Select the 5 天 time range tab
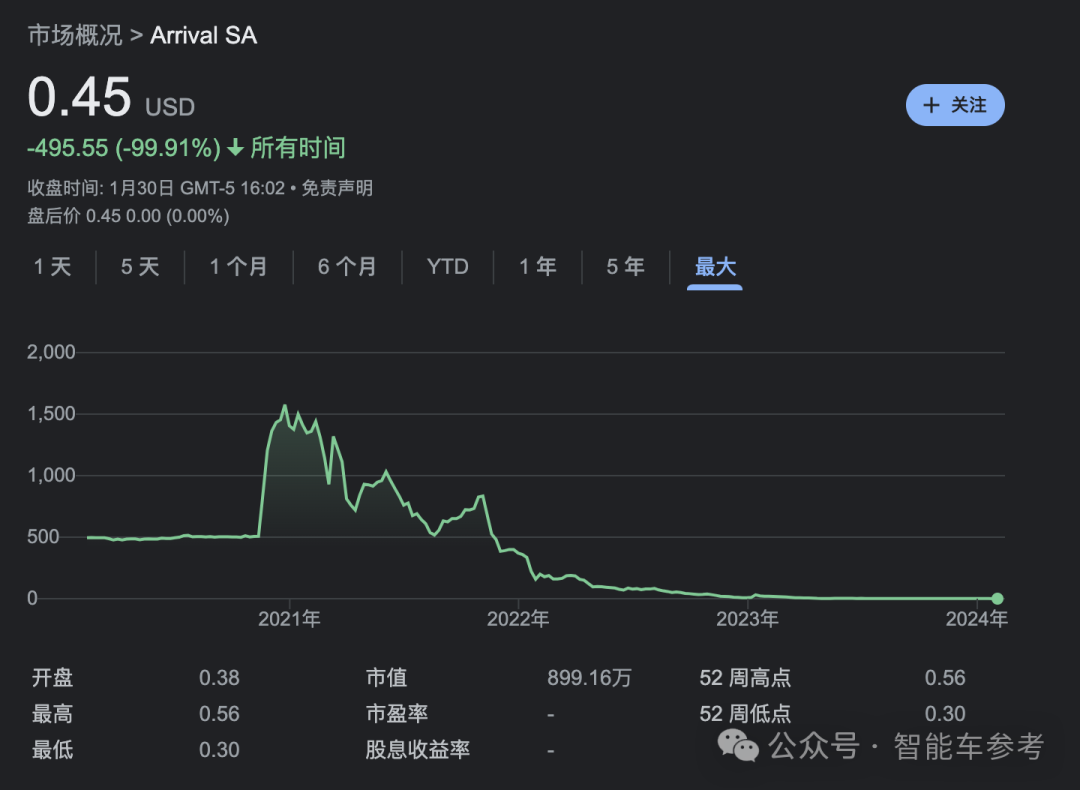Viewport: 1080px width, 790px height. [140, 267]
